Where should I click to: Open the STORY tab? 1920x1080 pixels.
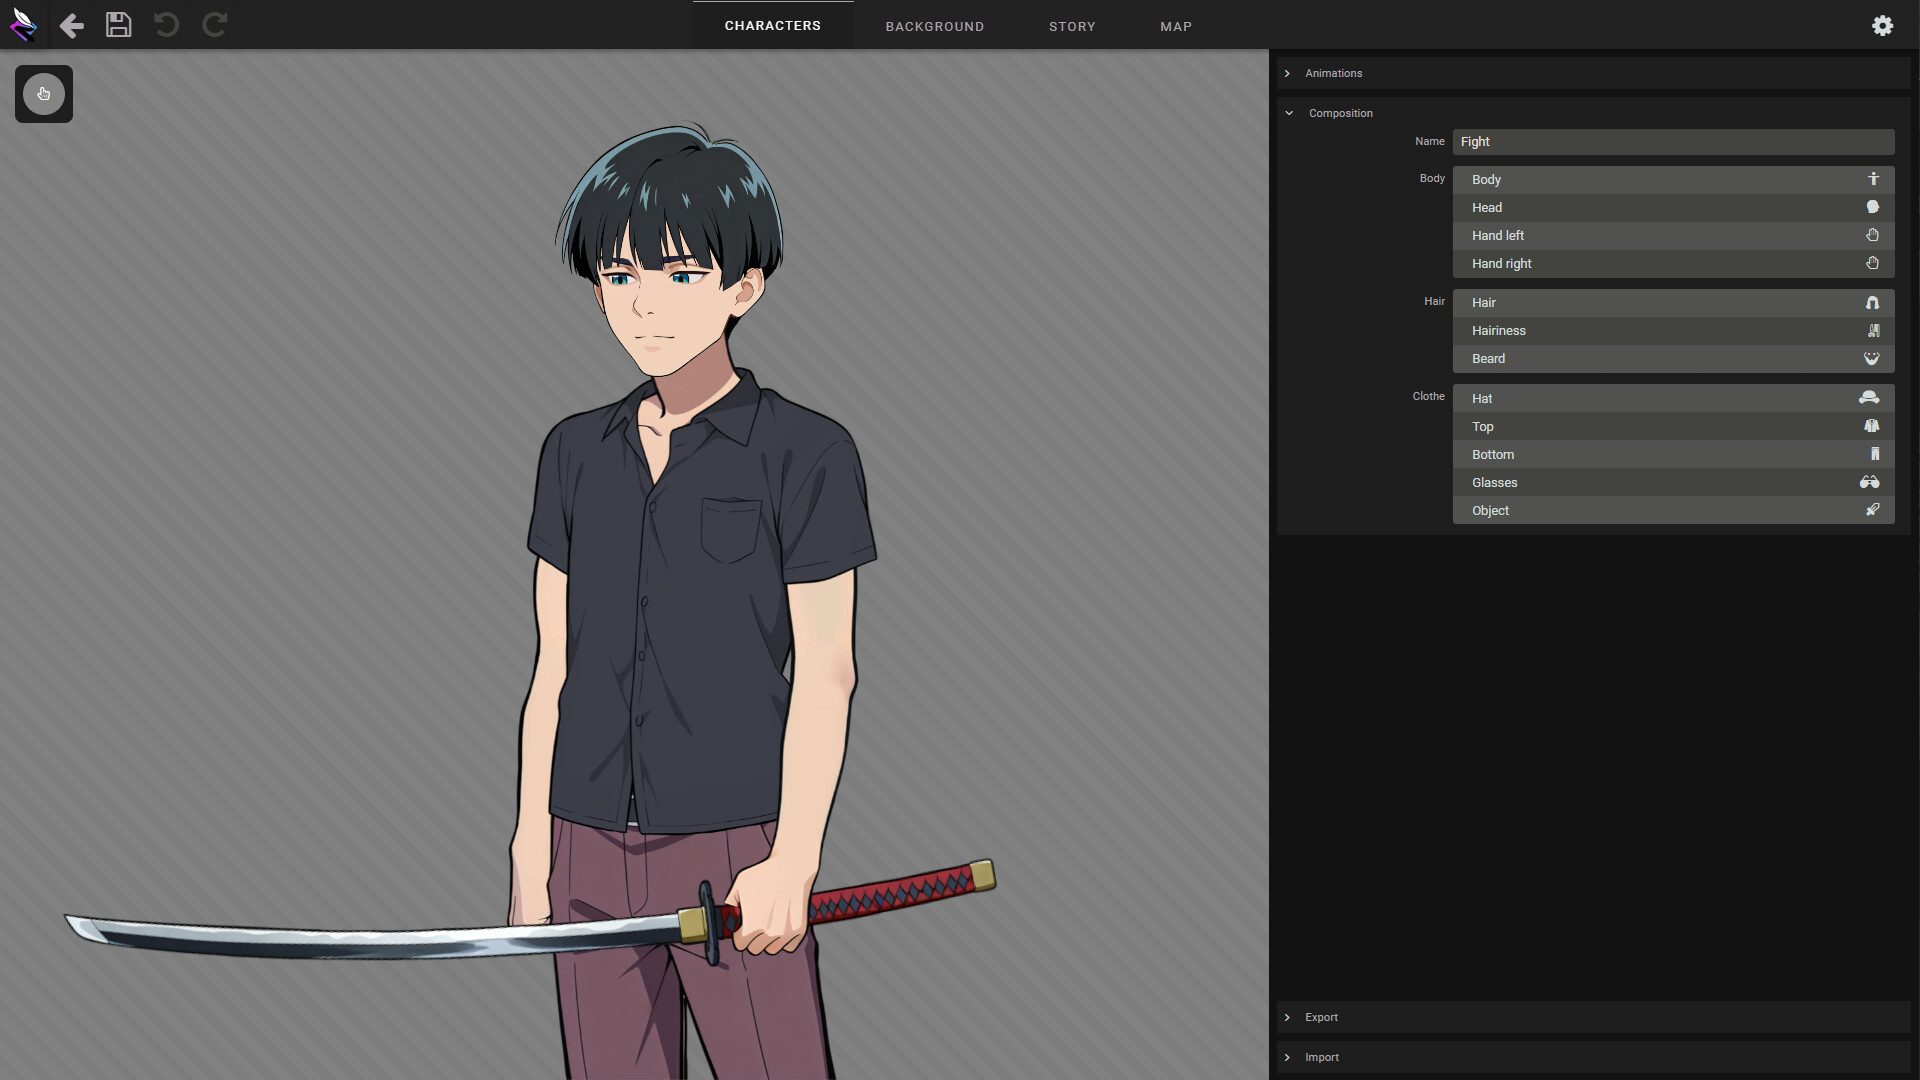[1072, 26]
